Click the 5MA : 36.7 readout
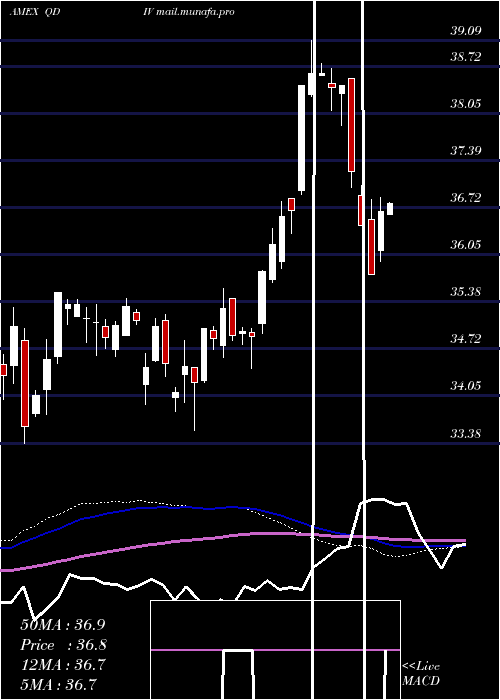The image size is (500, 700). 58,684
